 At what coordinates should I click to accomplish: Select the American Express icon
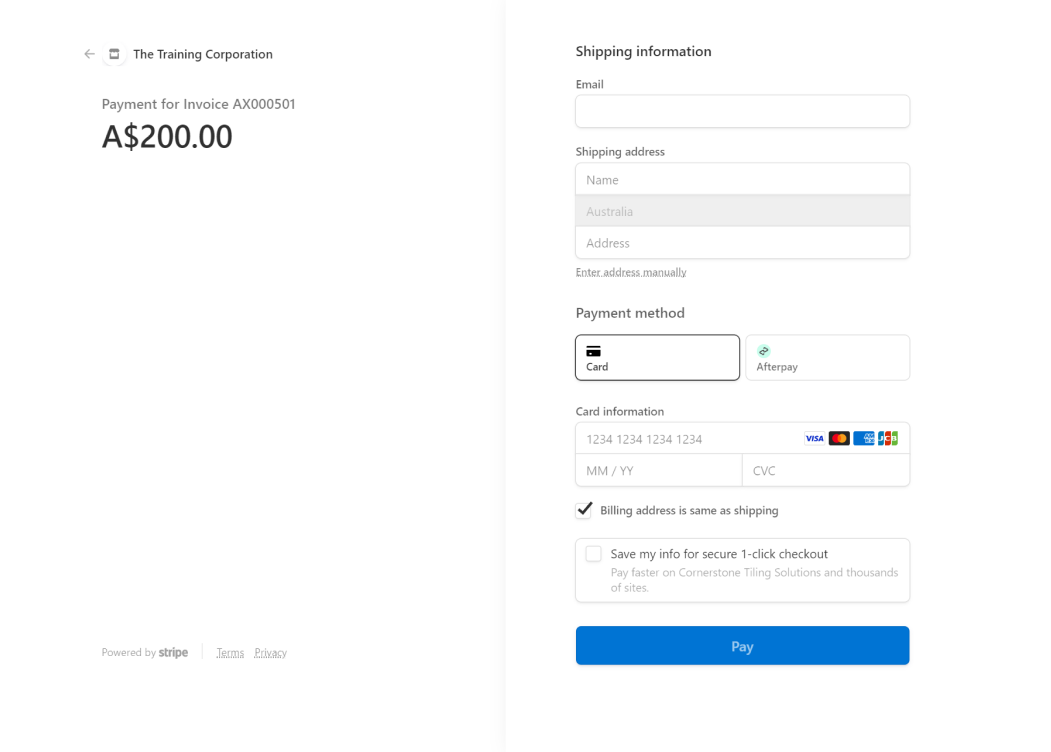coord(863,438)
